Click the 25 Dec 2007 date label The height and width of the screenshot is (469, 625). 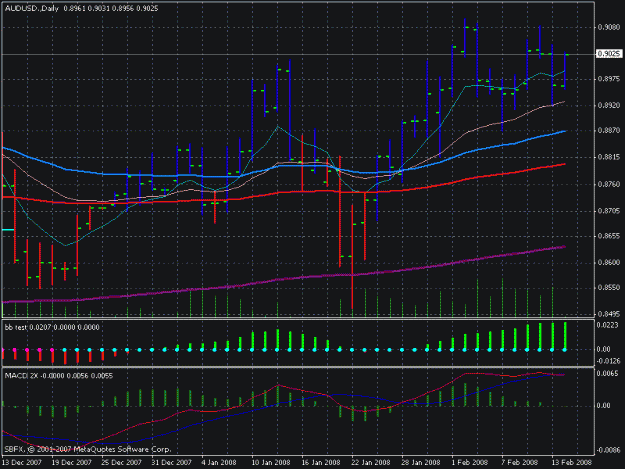point(122,463)
